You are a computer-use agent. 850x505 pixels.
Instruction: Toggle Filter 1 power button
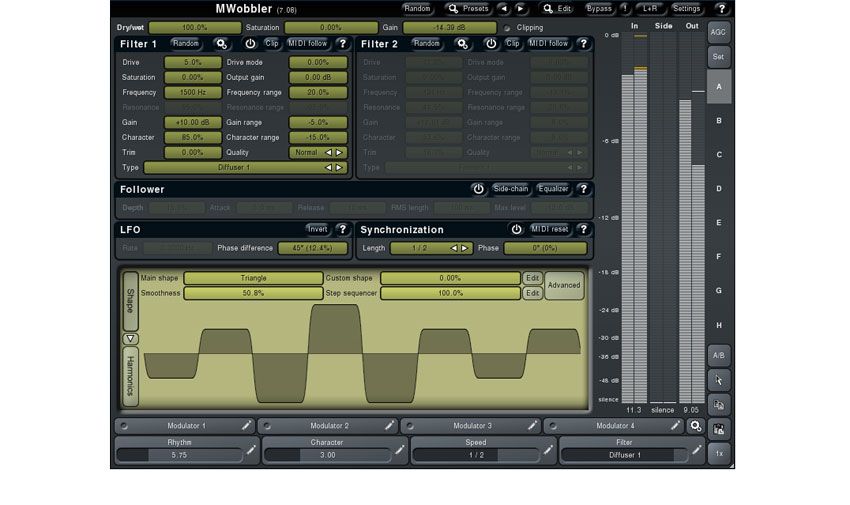(250, 43)
